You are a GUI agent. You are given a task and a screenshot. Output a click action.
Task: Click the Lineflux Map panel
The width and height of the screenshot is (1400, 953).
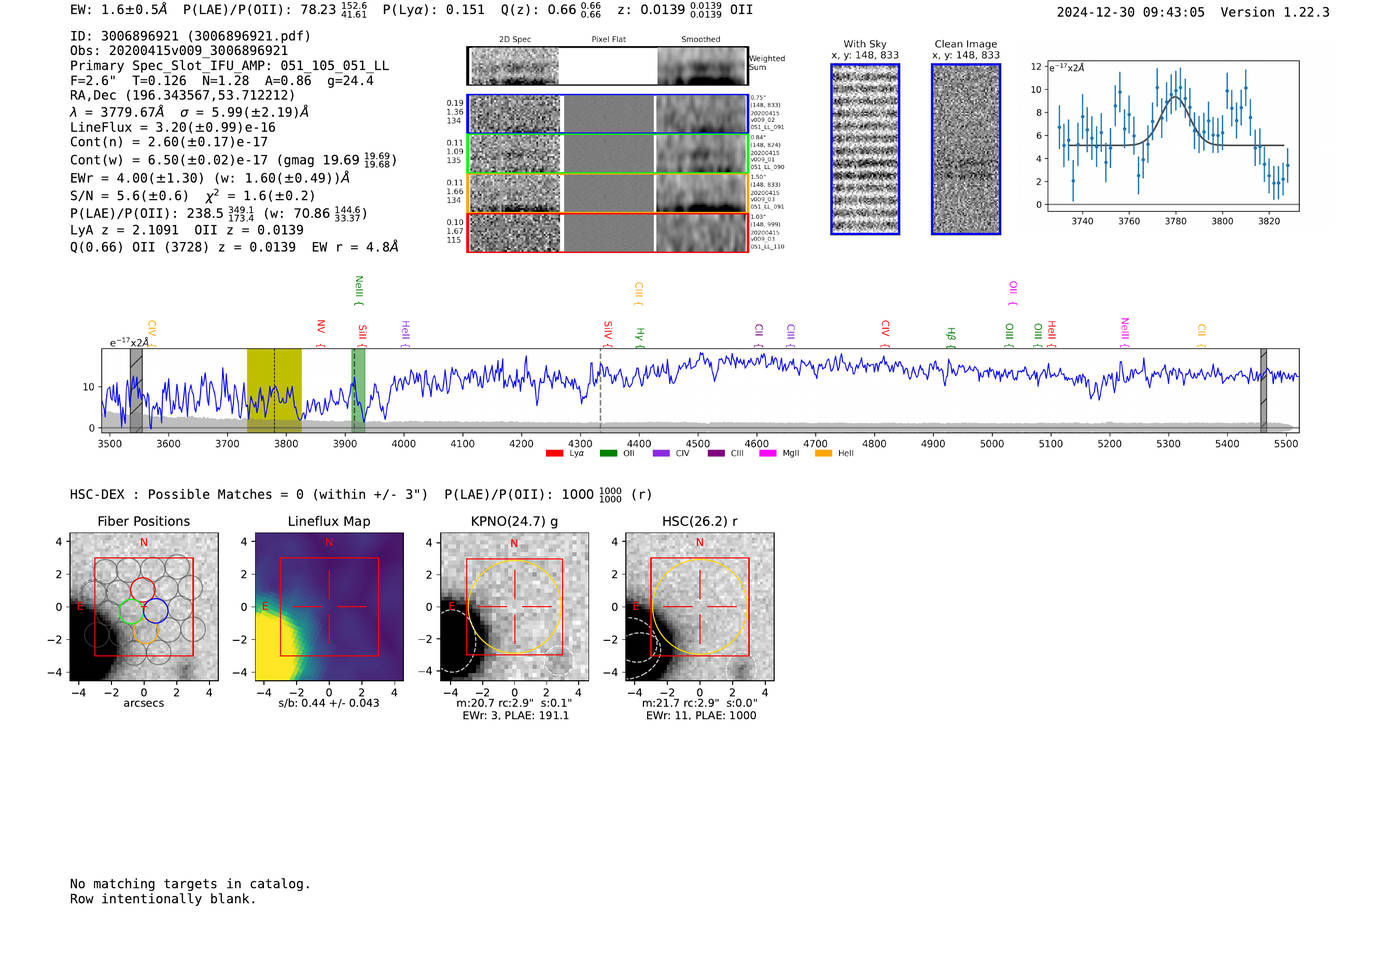329,607
